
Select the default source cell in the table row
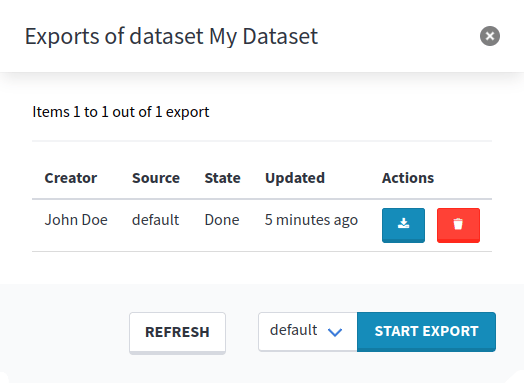(156, 220)
